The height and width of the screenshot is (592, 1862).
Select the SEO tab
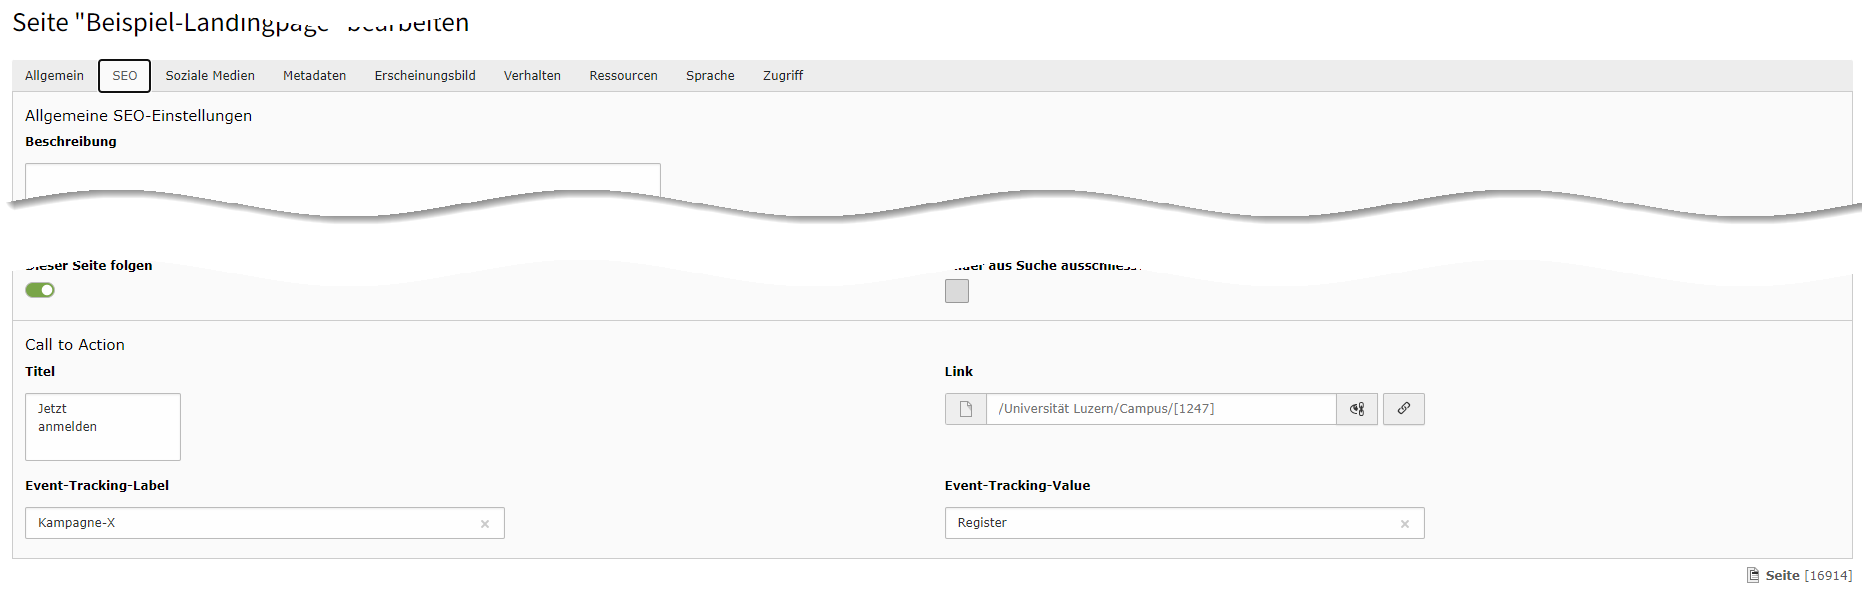(x=125, y=76)
